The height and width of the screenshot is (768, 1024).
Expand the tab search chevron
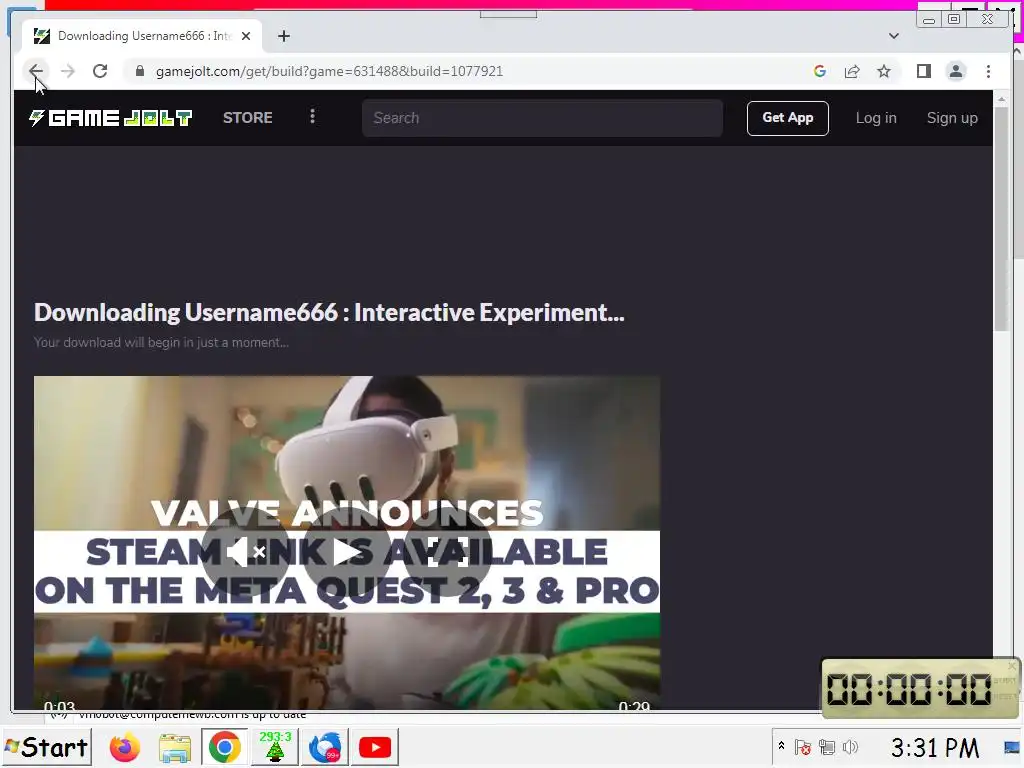click(x=893, y=36)
